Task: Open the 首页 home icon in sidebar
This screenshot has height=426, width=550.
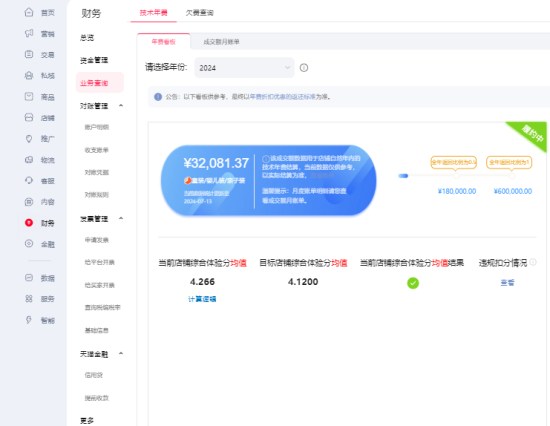Action: coord(29,12)
